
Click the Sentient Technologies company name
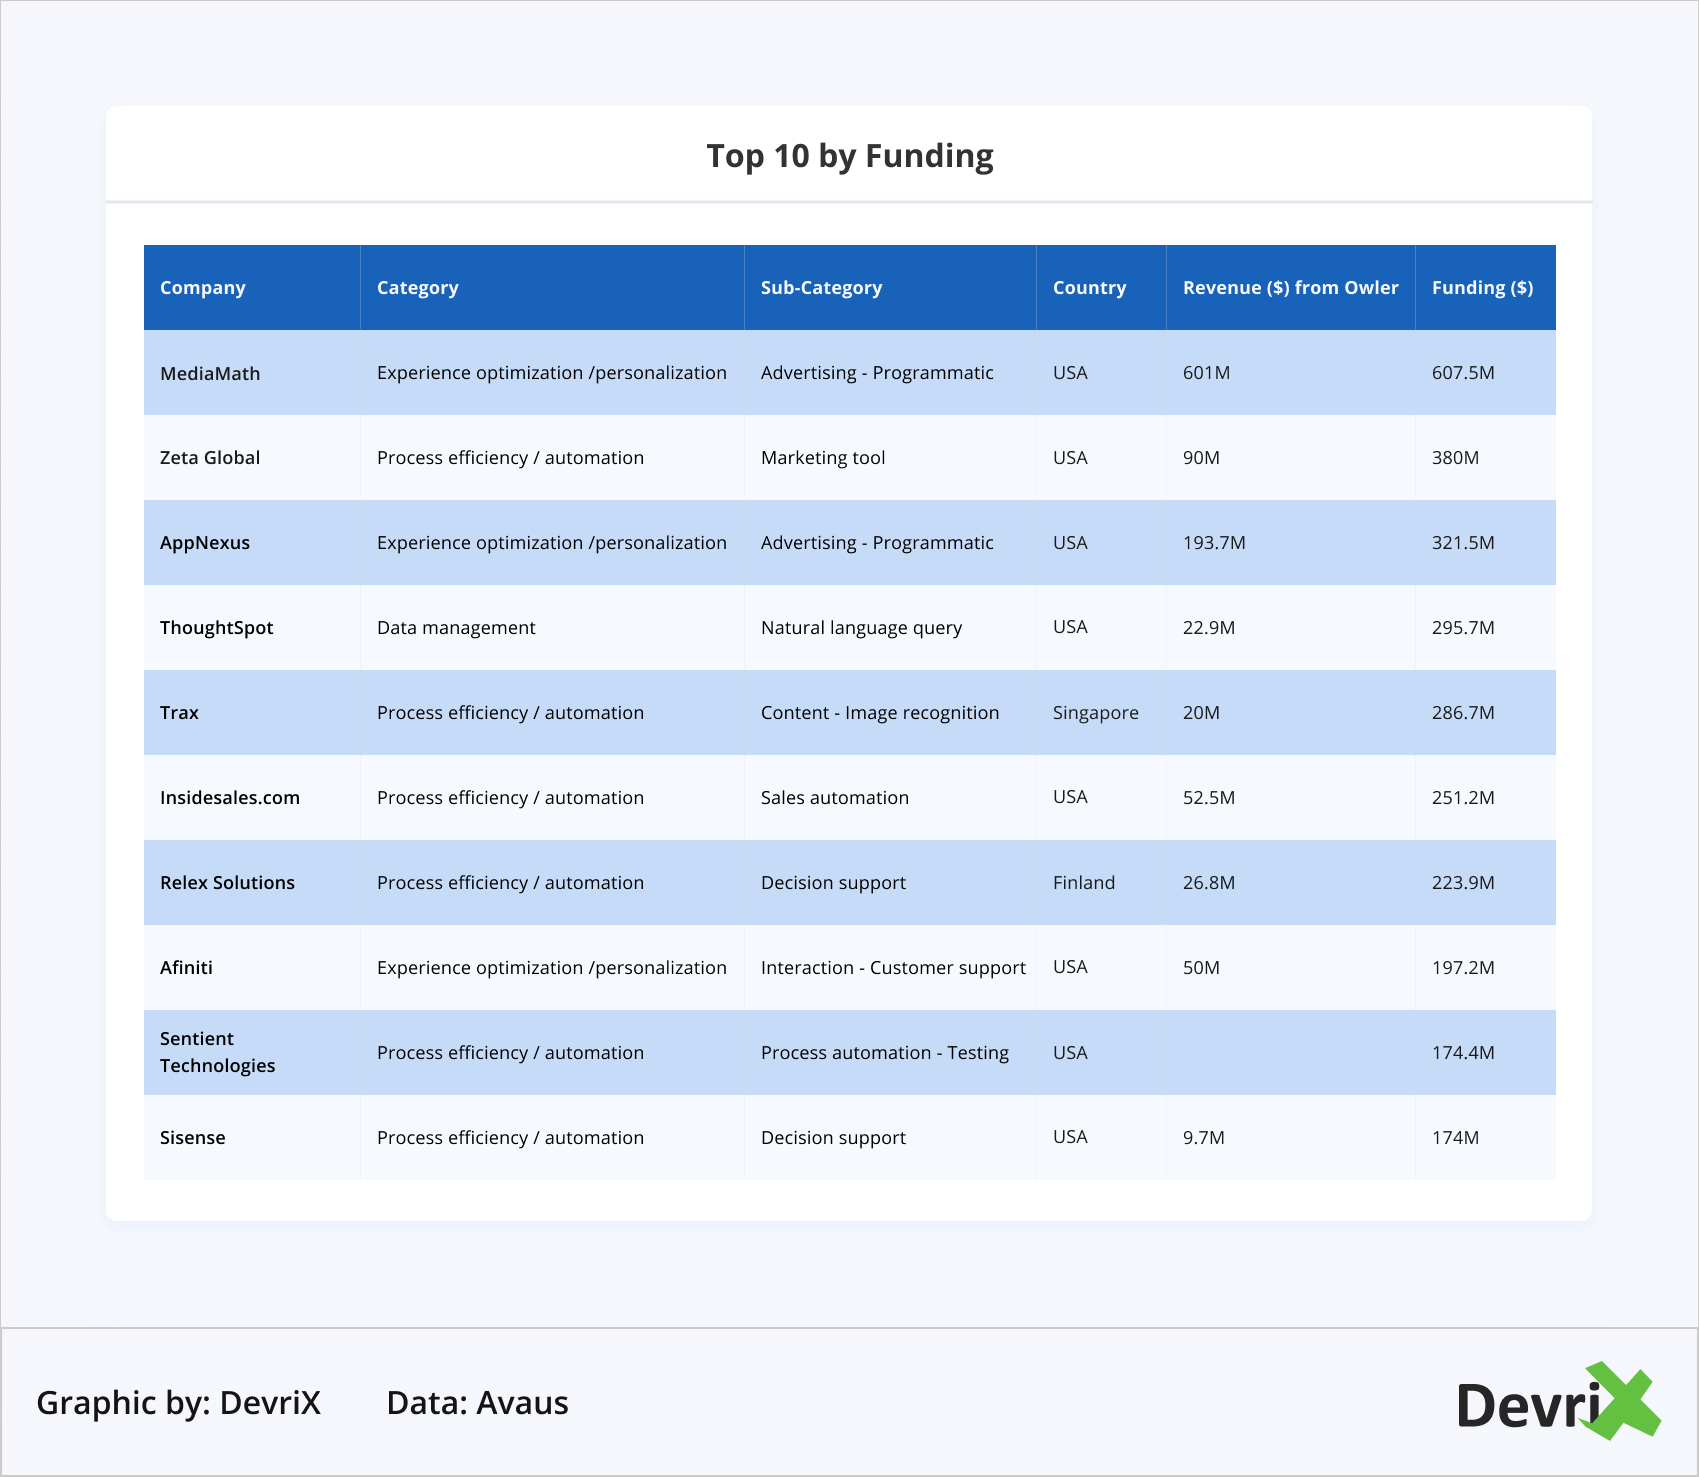point(217,1052)
